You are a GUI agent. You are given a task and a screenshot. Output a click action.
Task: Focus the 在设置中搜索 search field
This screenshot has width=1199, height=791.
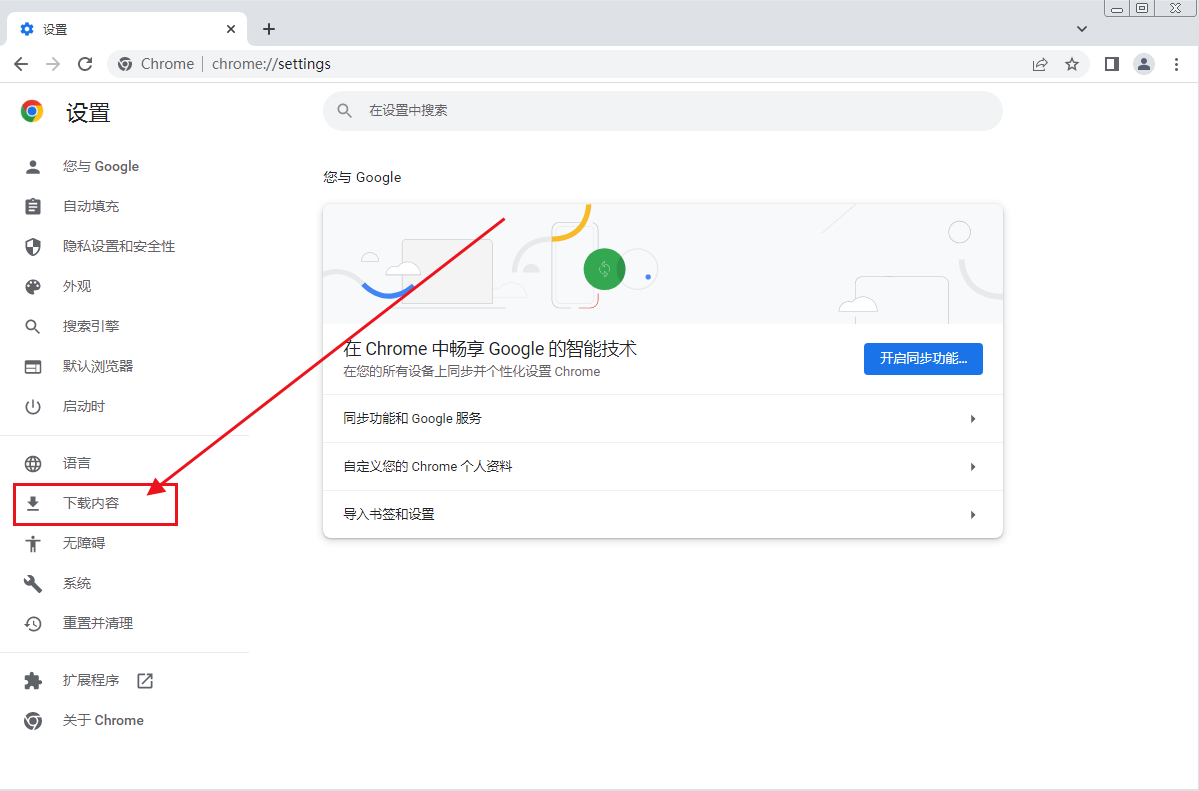(663, 111)
